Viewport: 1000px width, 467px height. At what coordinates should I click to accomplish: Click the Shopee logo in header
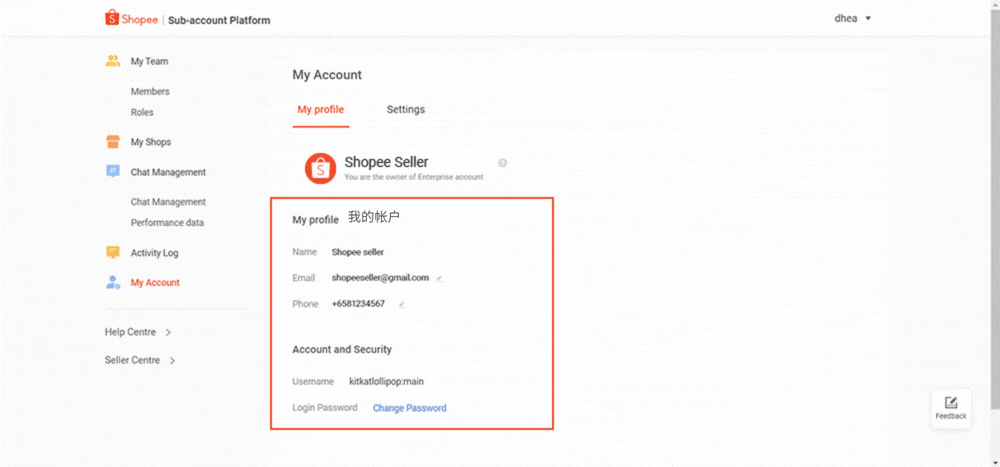coord(131,19)
